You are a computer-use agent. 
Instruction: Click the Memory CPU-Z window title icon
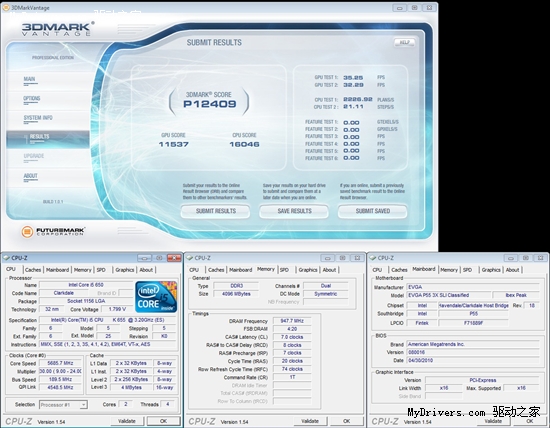[190, 258]
